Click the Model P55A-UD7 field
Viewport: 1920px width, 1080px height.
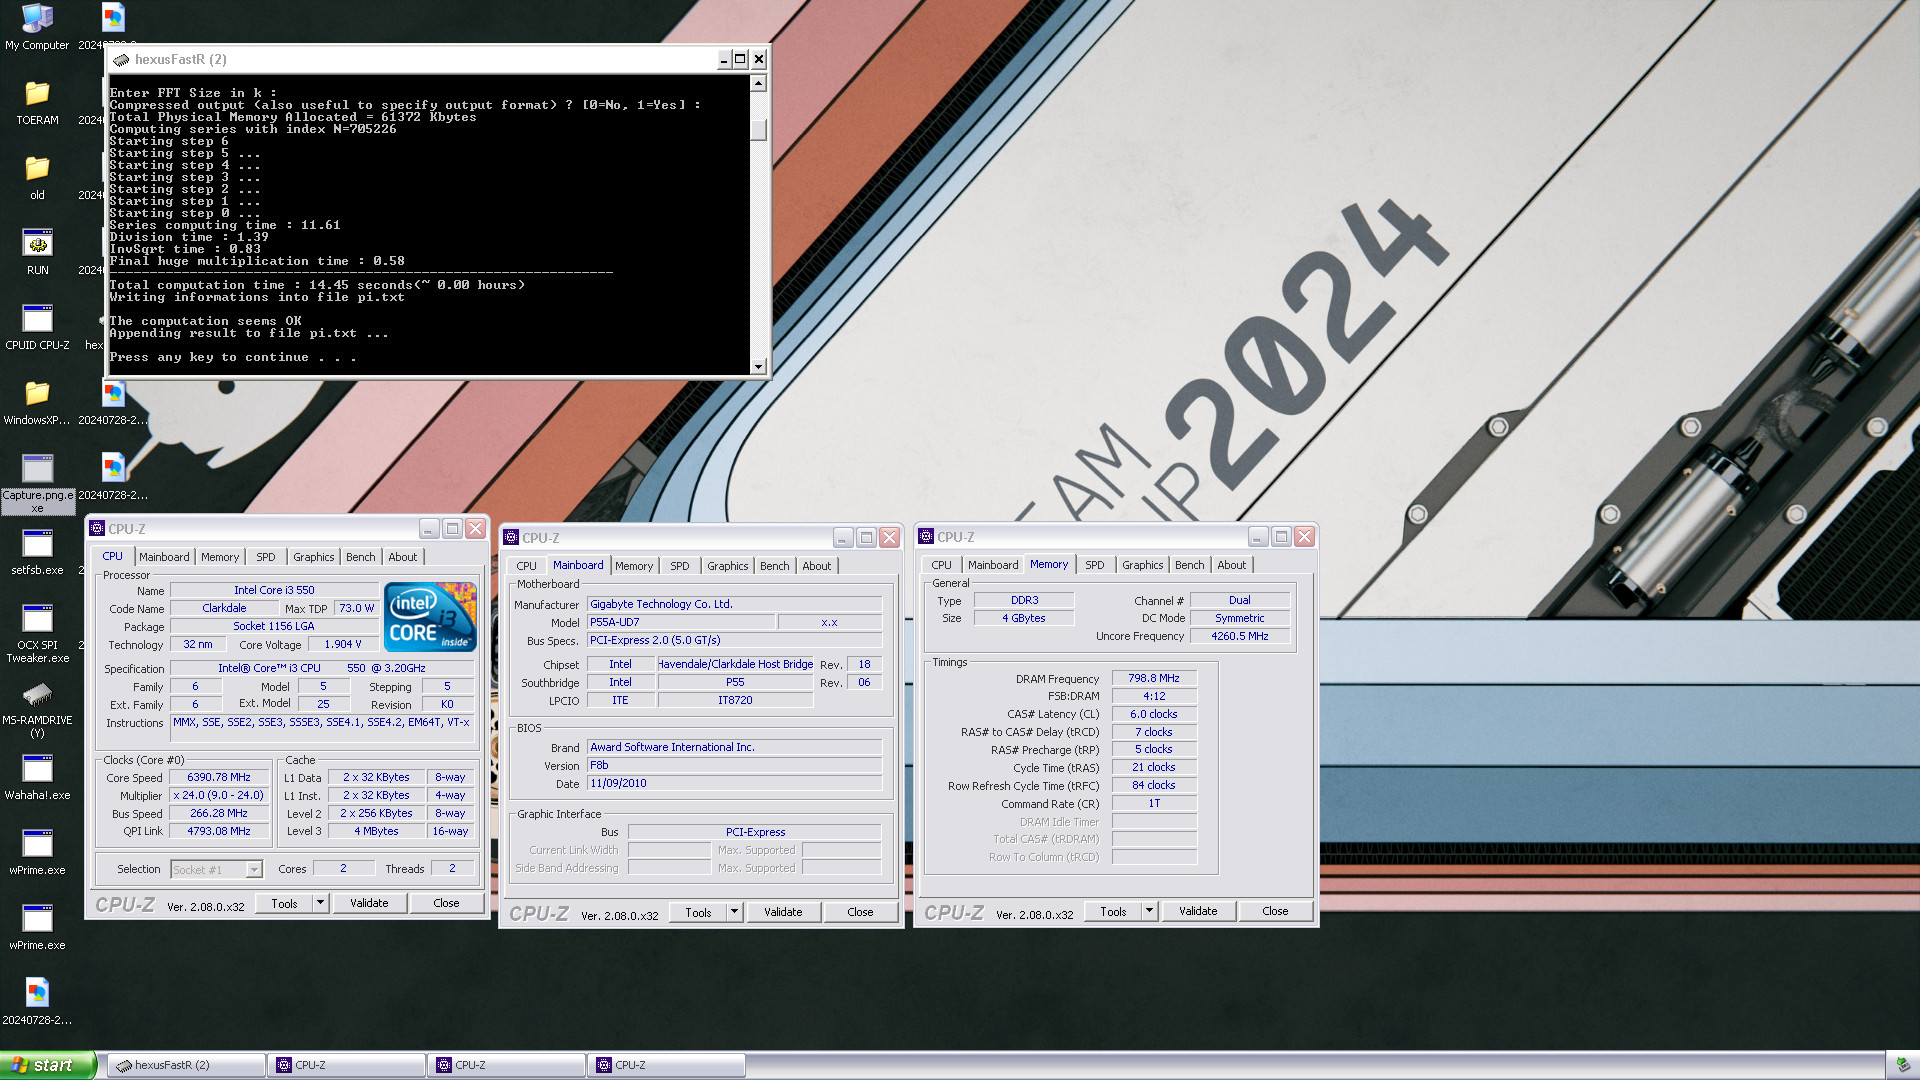pyautogui.click(x=680, y=622)
